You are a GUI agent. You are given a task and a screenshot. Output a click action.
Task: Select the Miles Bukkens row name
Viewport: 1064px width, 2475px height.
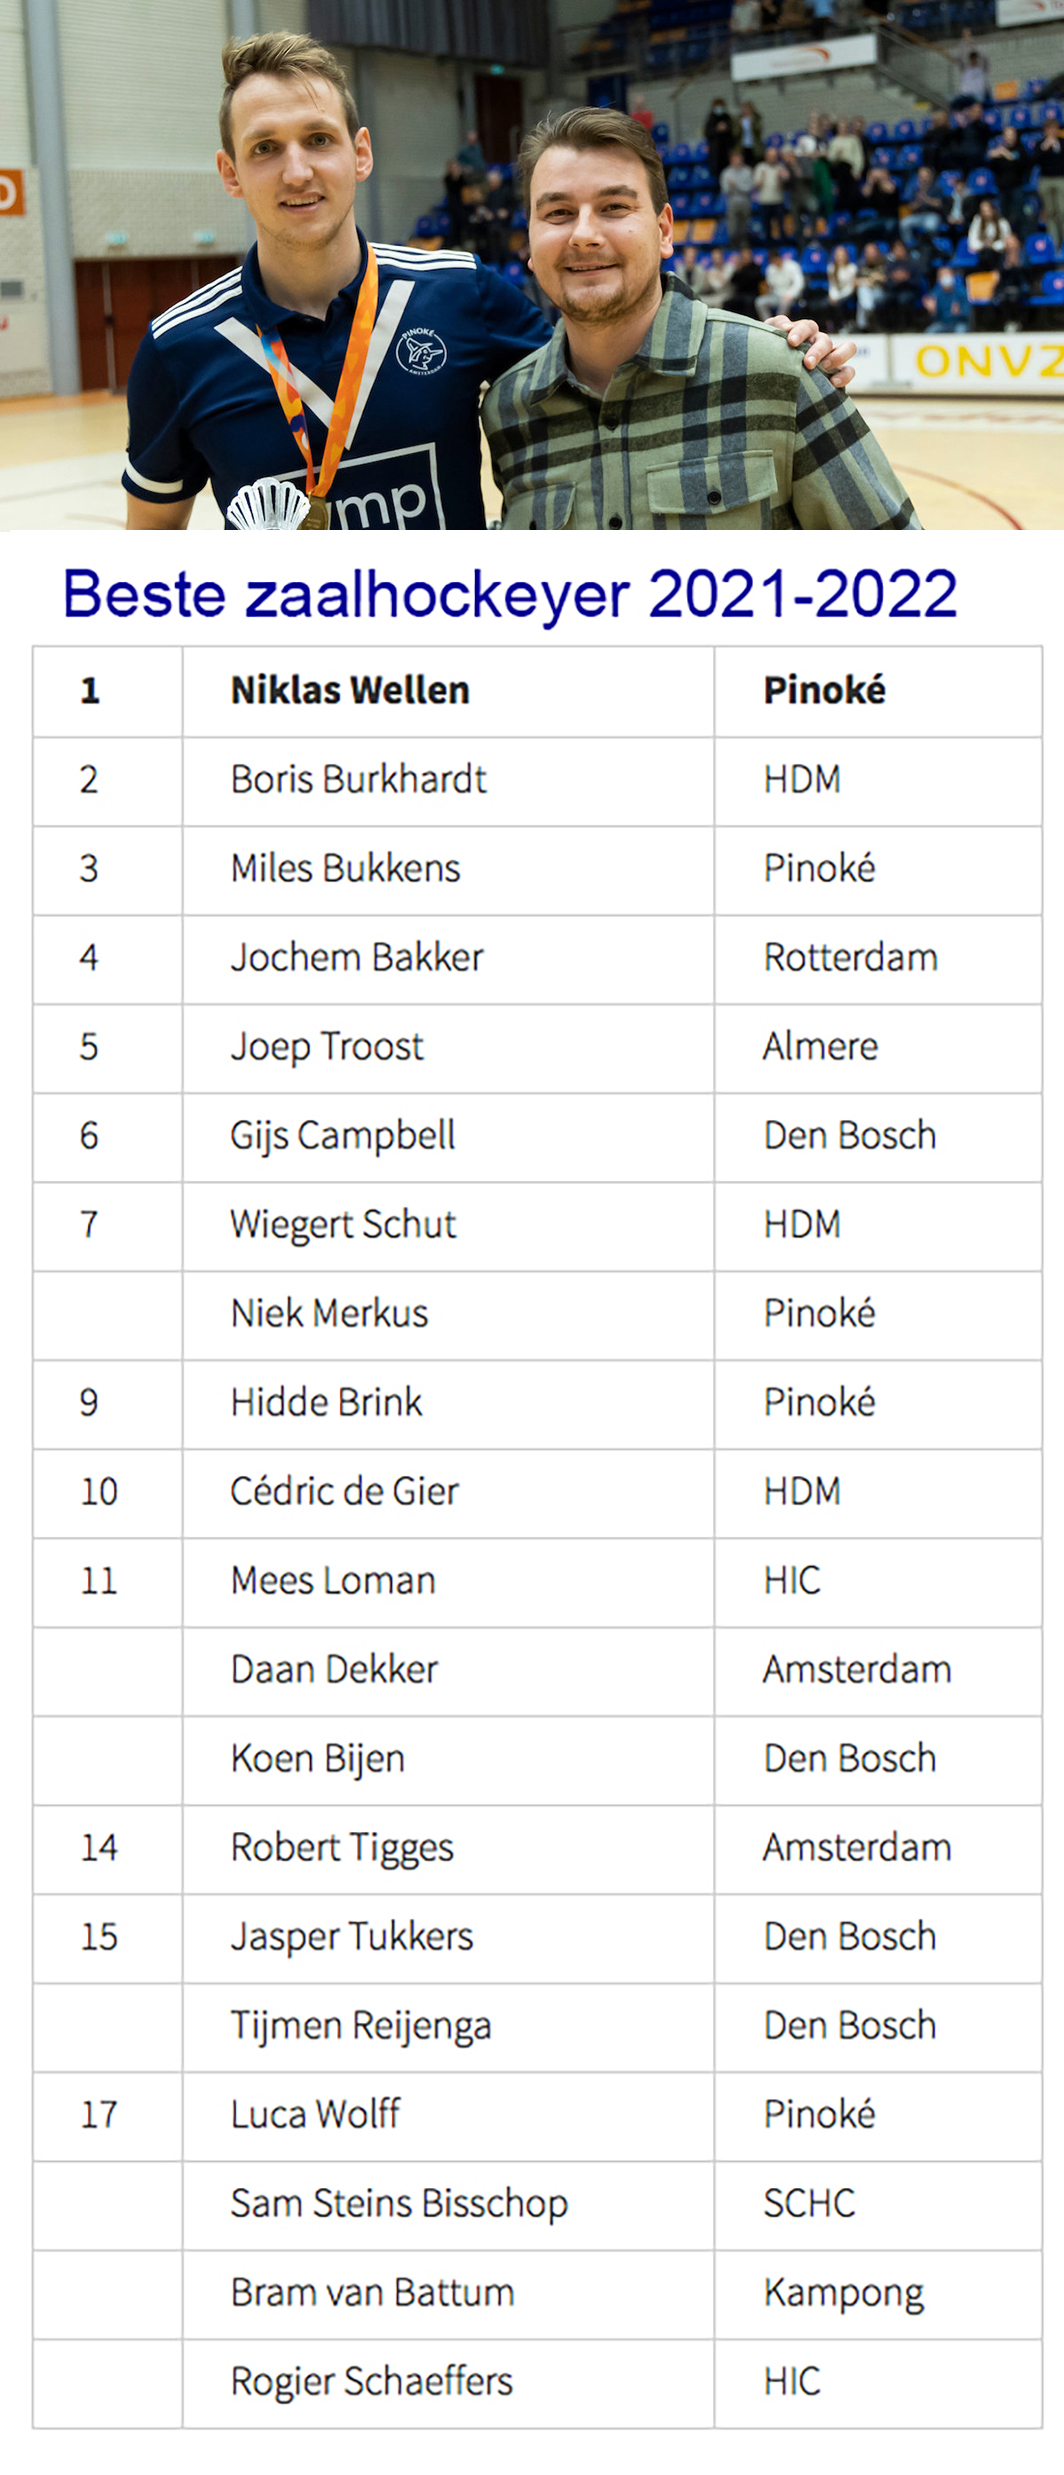345,868
